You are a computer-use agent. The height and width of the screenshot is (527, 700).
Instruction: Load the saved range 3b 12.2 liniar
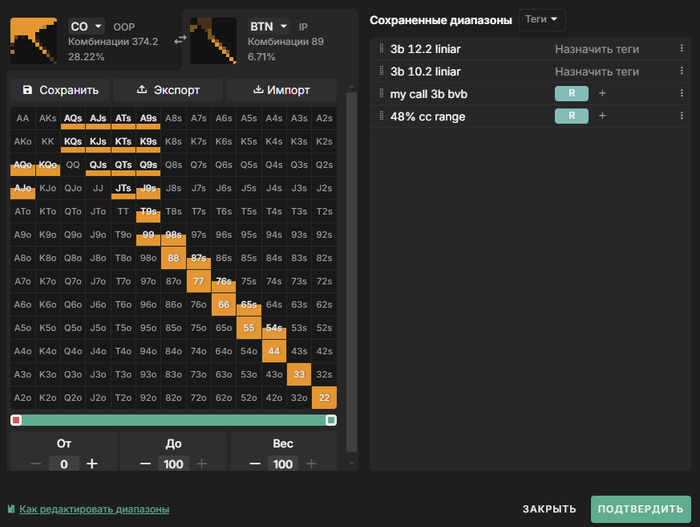(425, 49)
